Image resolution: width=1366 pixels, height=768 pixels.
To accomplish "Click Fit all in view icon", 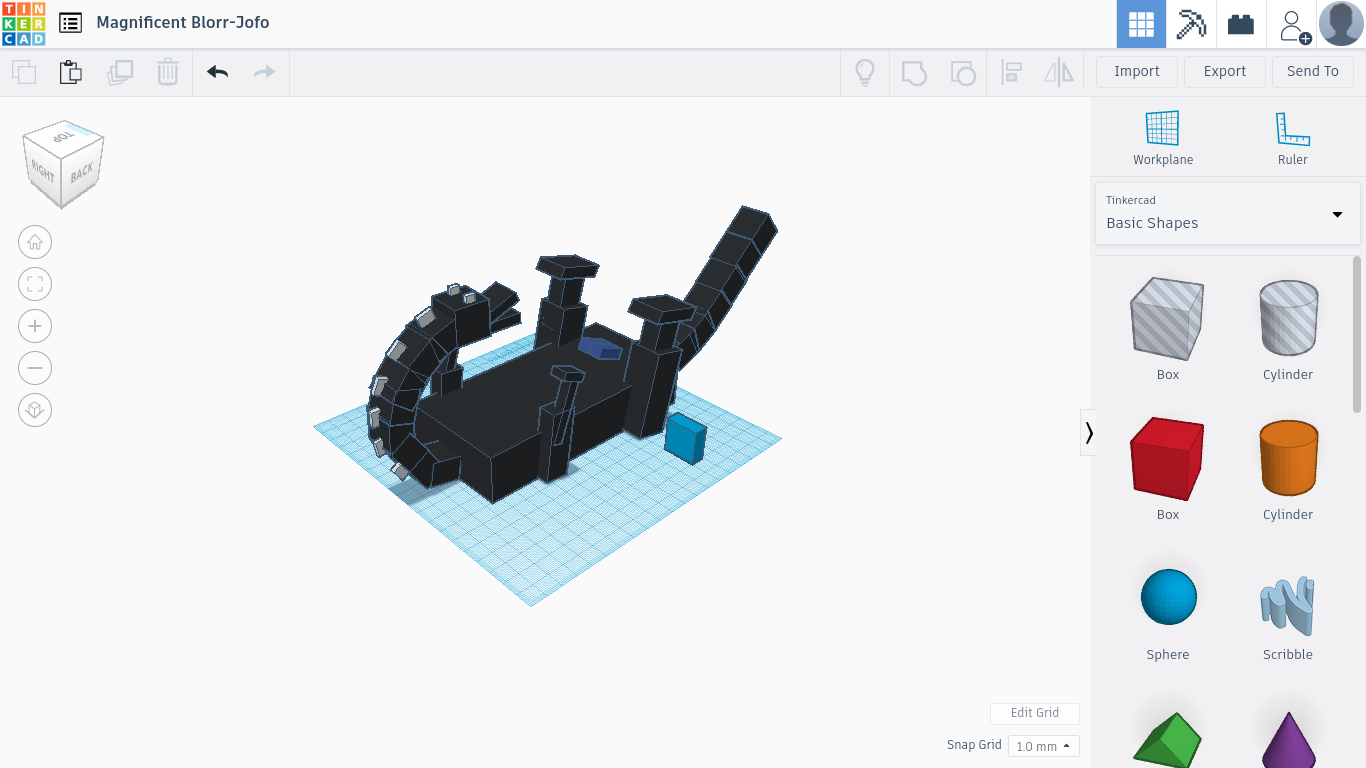I will [35, 284].
